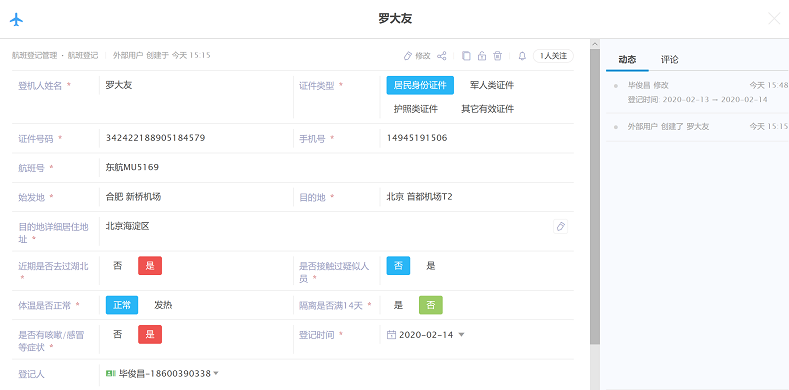Choose 是 for 是否接触过疑似人员
Screen dimensions: 789x390
click(x=431, y=266)
